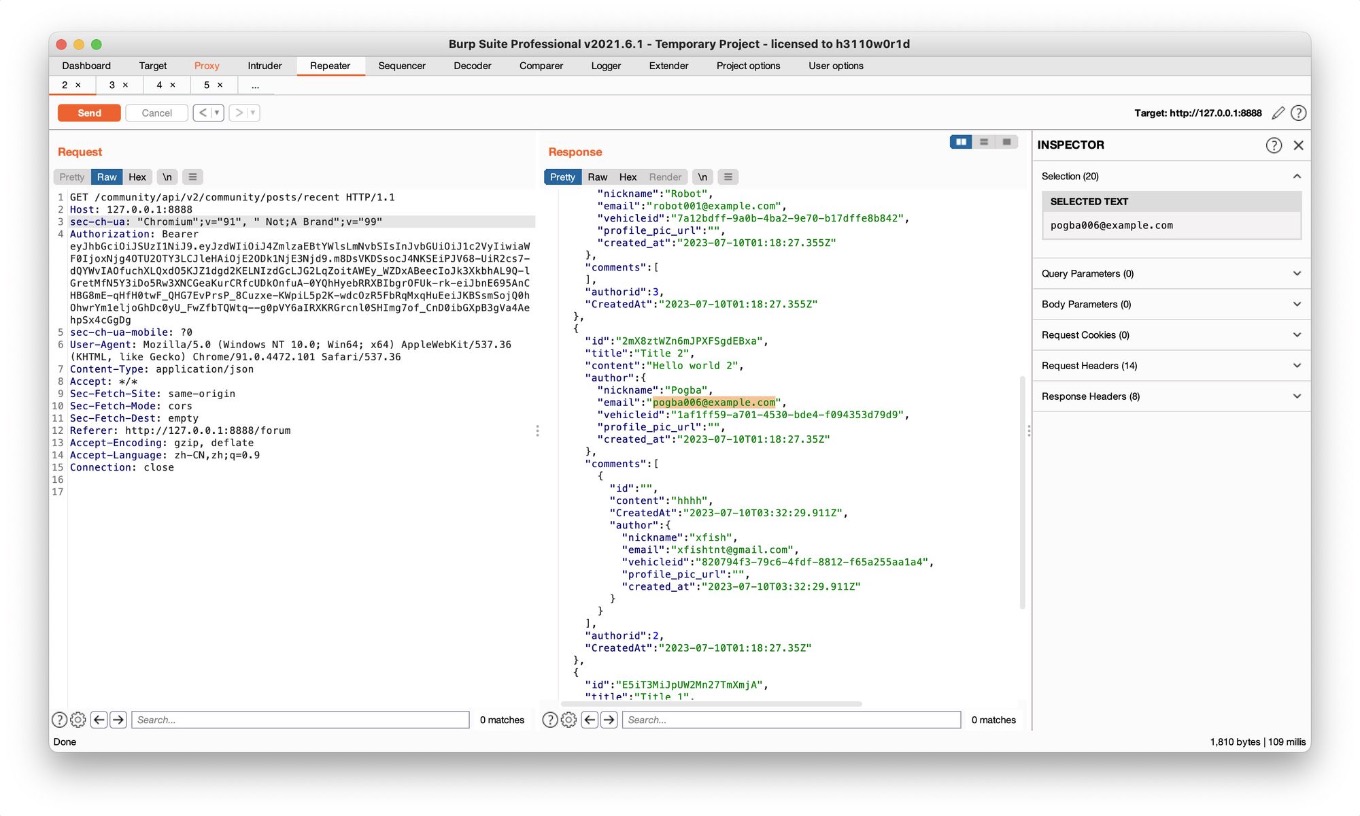Open response search settings gear

click(569, 720)
